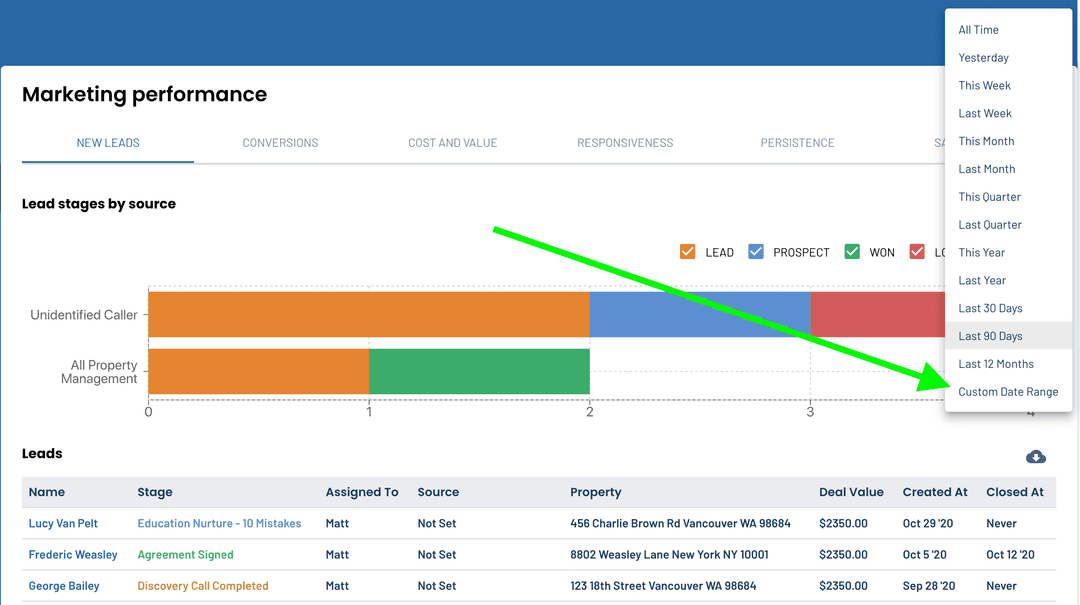1080x605 pixels.
Task: Open Frederic Weasley lead record
Action: pos(73,555)
